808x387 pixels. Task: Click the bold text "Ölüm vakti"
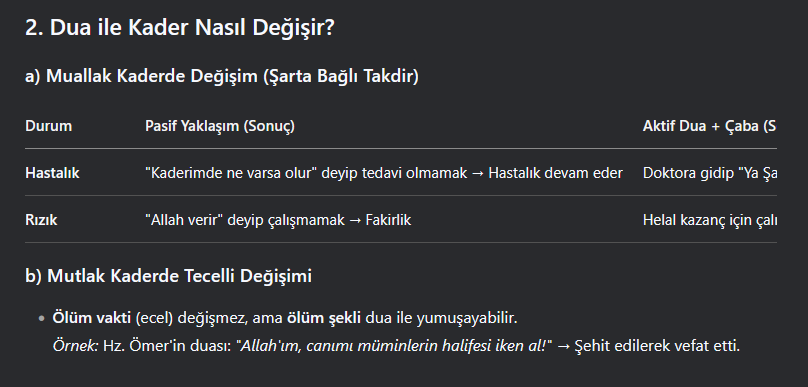tap(92, 318)
